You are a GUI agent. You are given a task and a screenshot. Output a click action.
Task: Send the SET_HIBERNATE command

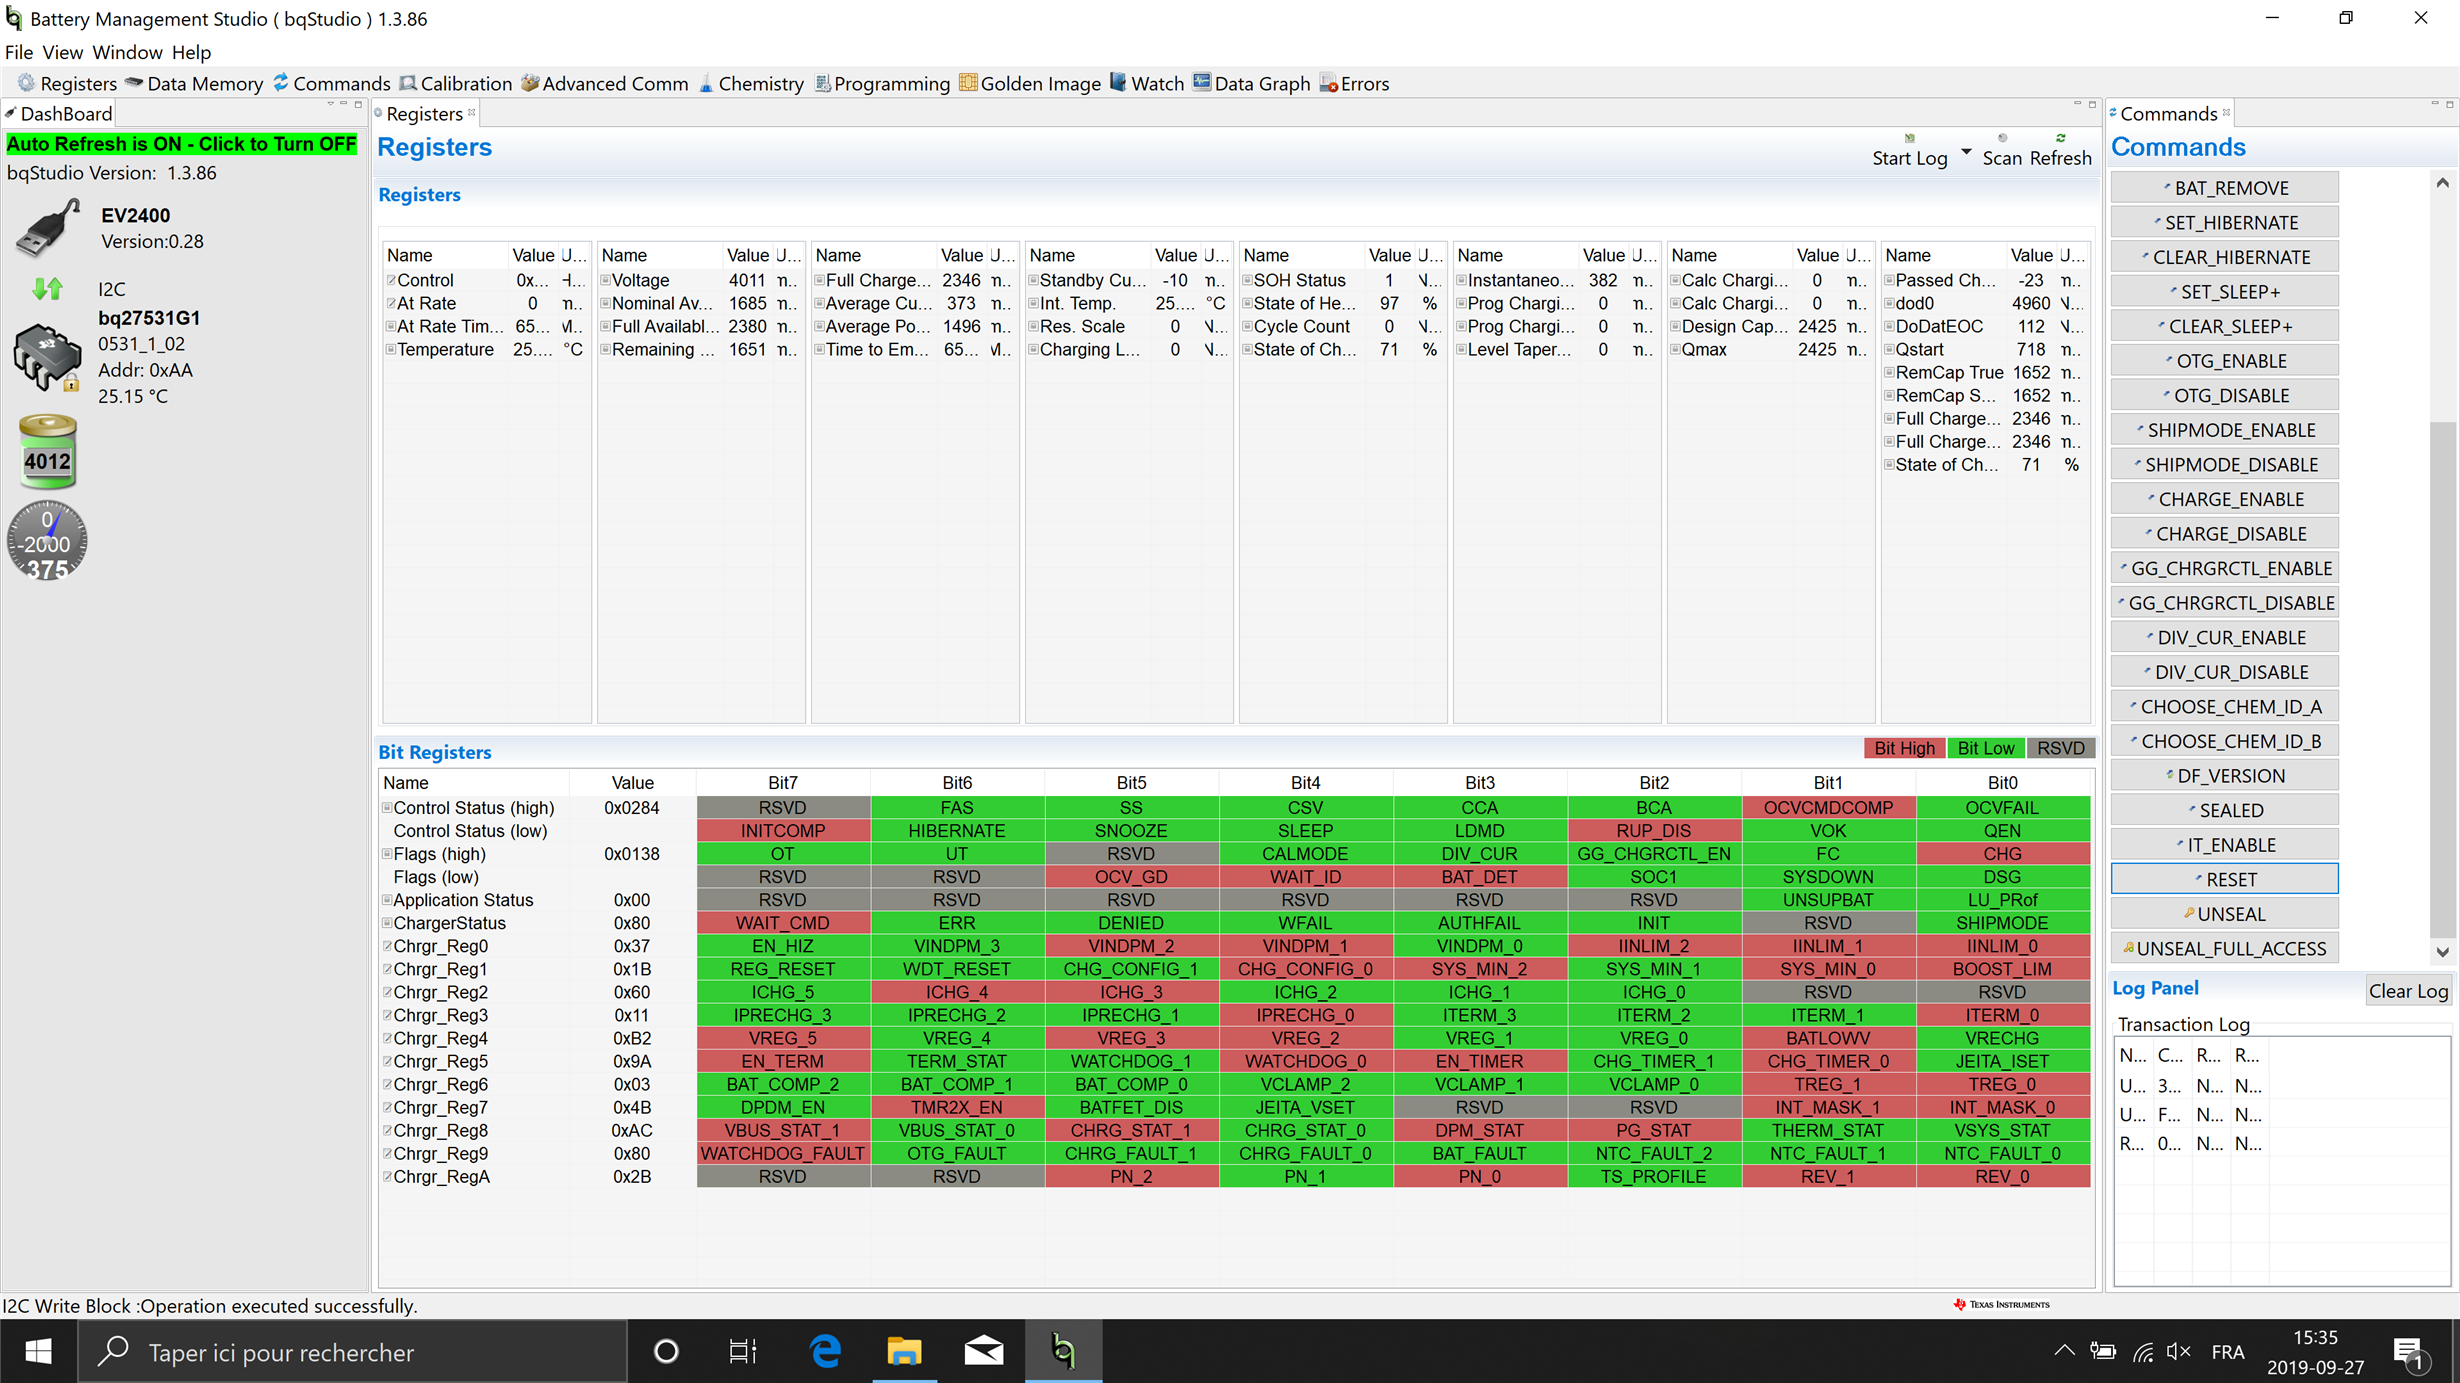2224,223
